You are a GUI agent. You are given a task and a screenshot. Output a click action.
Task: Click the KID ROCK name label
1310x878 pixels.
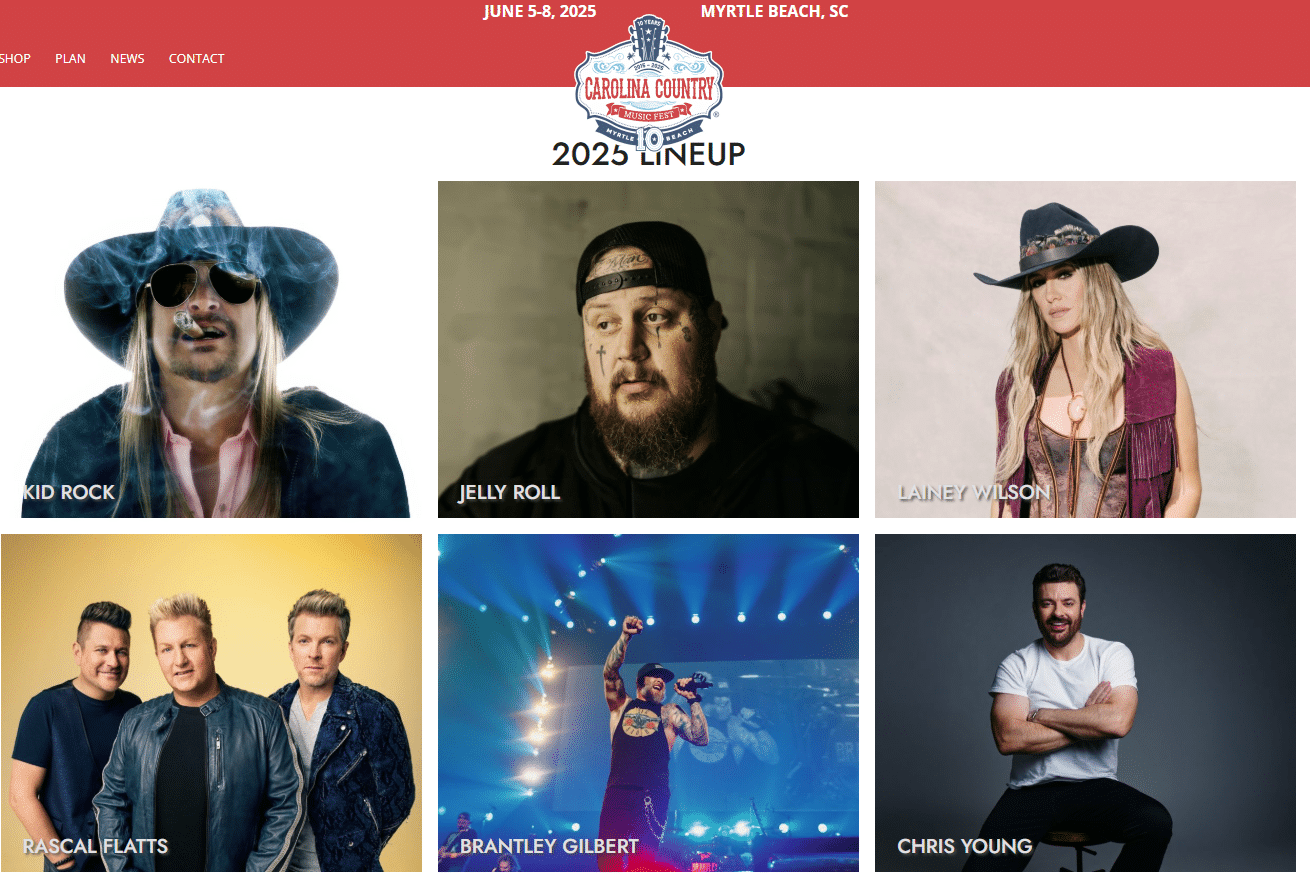click(x=69, y=492)
